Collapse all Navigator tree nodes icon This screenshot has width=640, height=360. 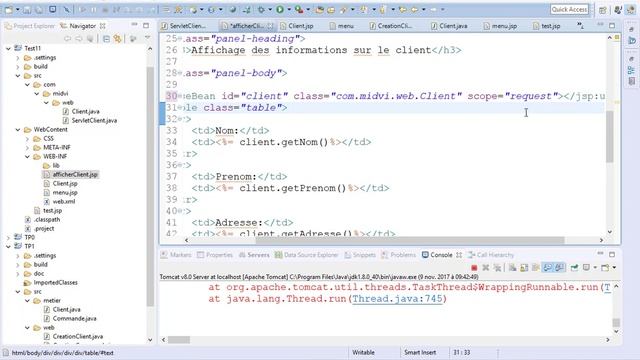[106, 39]
